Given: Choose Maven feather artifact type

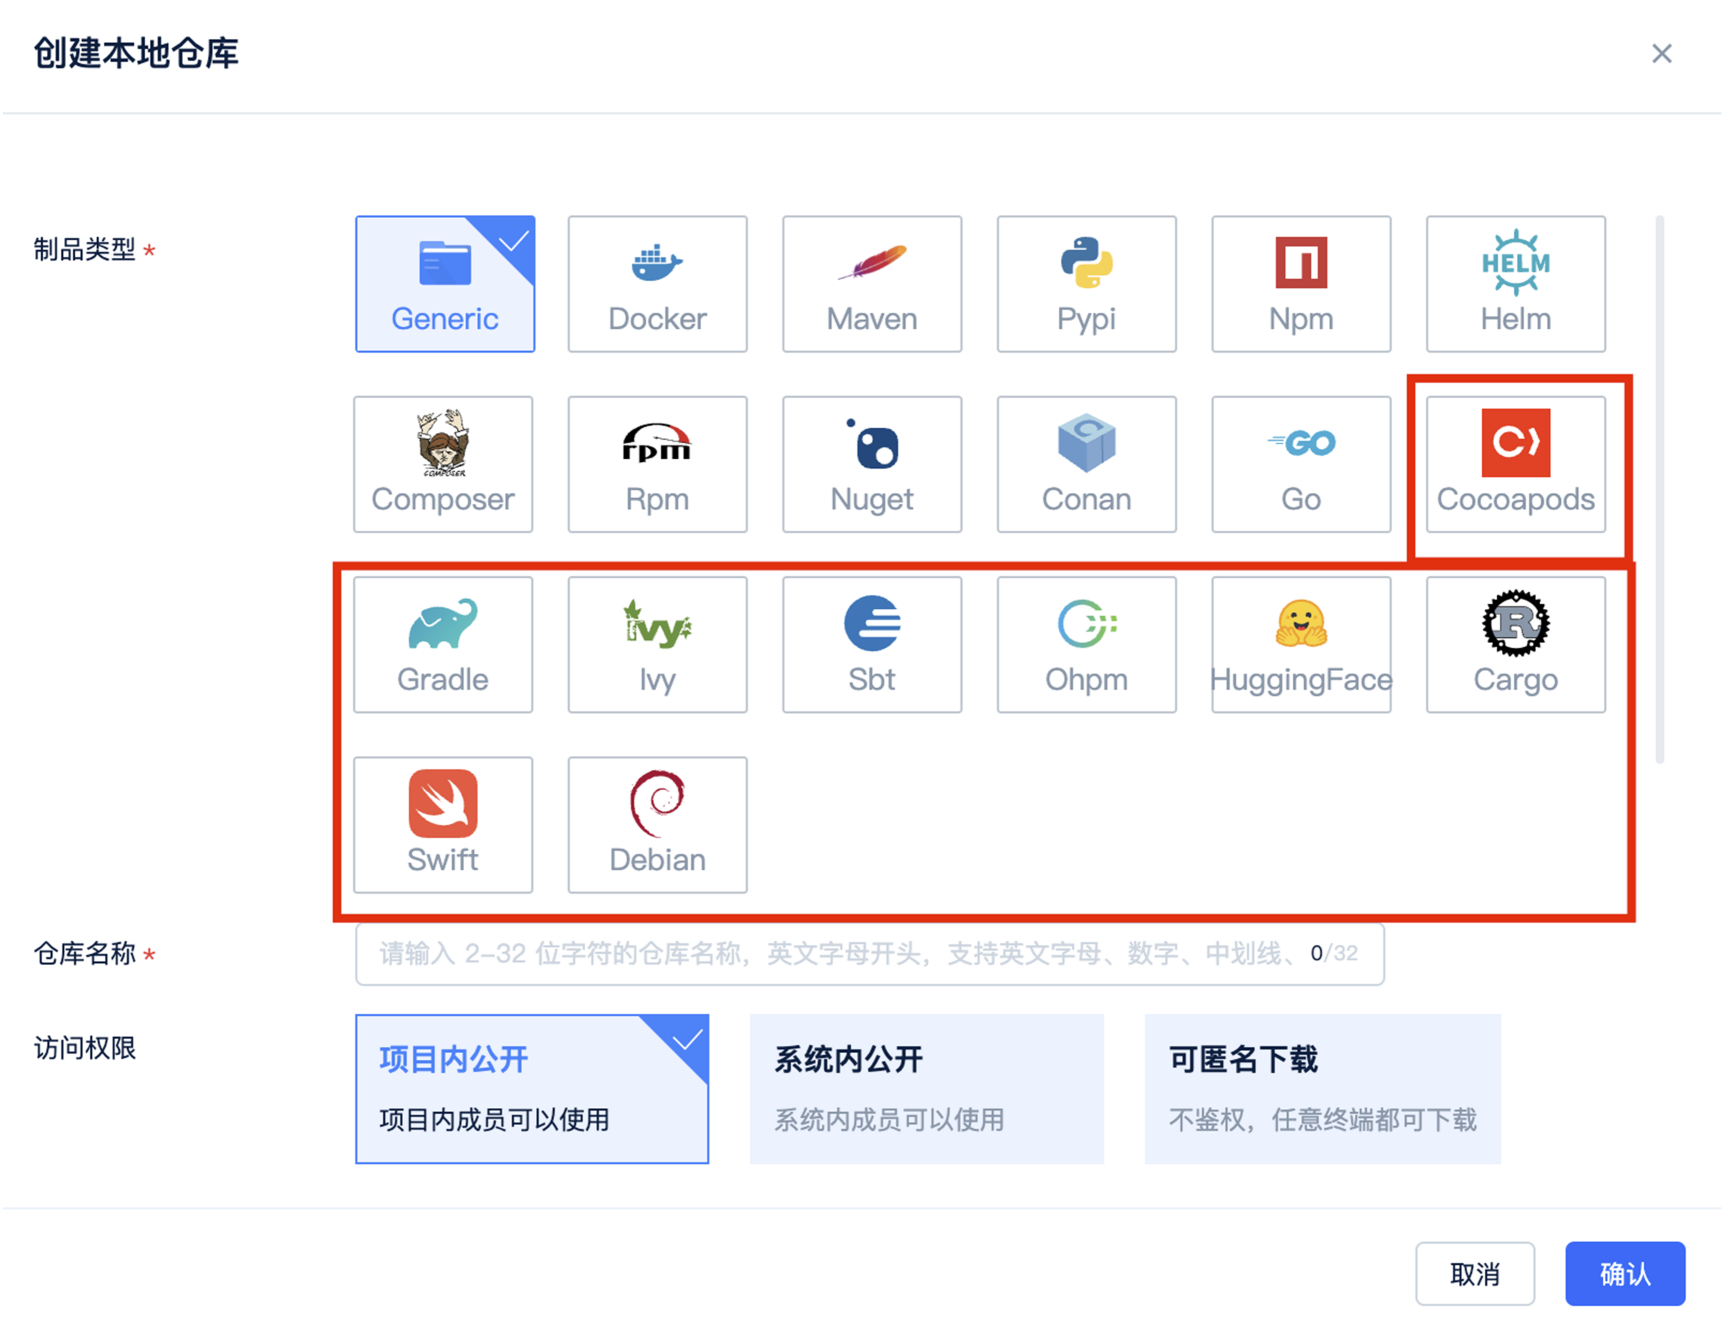Looking at the screenshot, I should (x=871, y=284).
